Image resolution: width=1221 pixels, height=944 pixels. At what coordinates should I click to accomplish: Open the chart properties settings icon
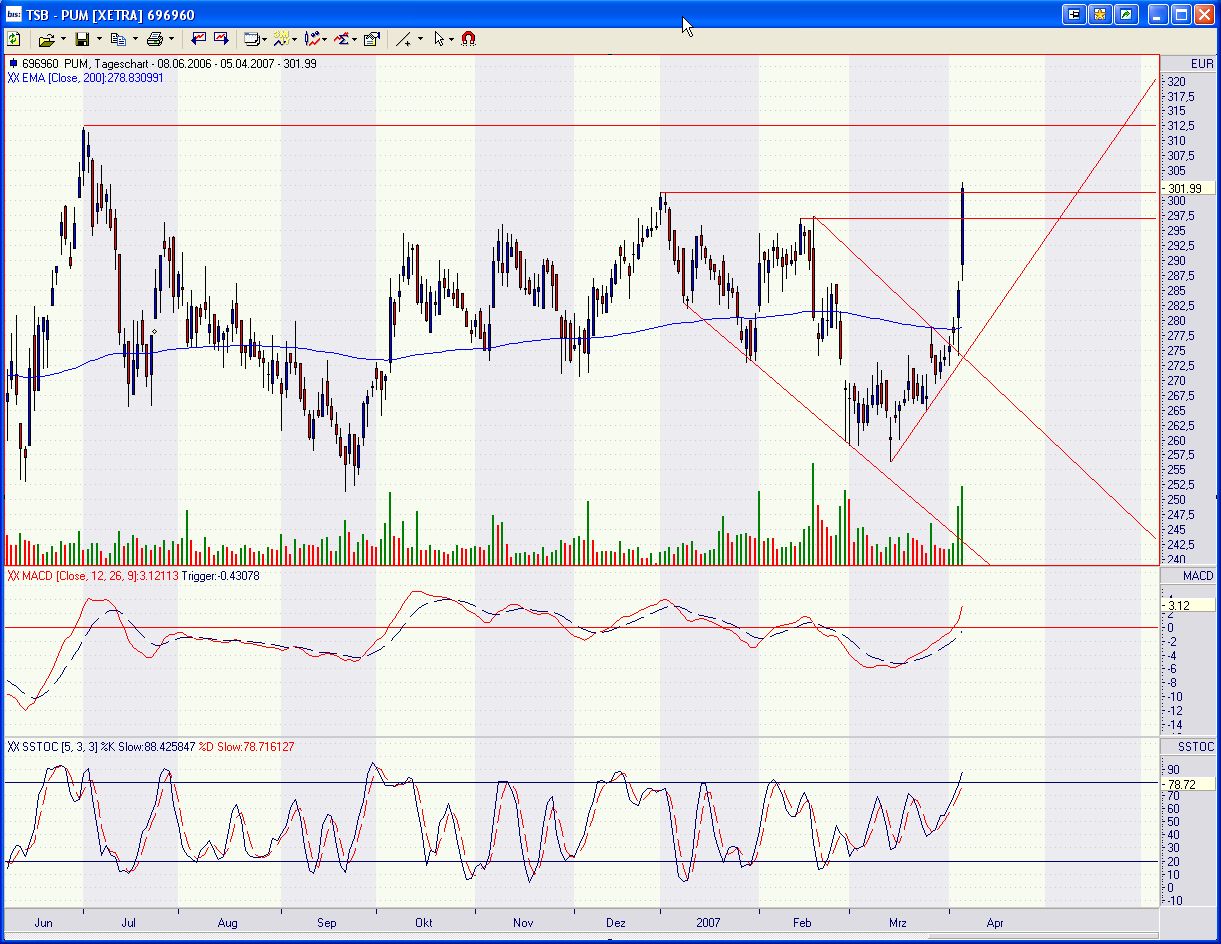click(x=372, y=39)
